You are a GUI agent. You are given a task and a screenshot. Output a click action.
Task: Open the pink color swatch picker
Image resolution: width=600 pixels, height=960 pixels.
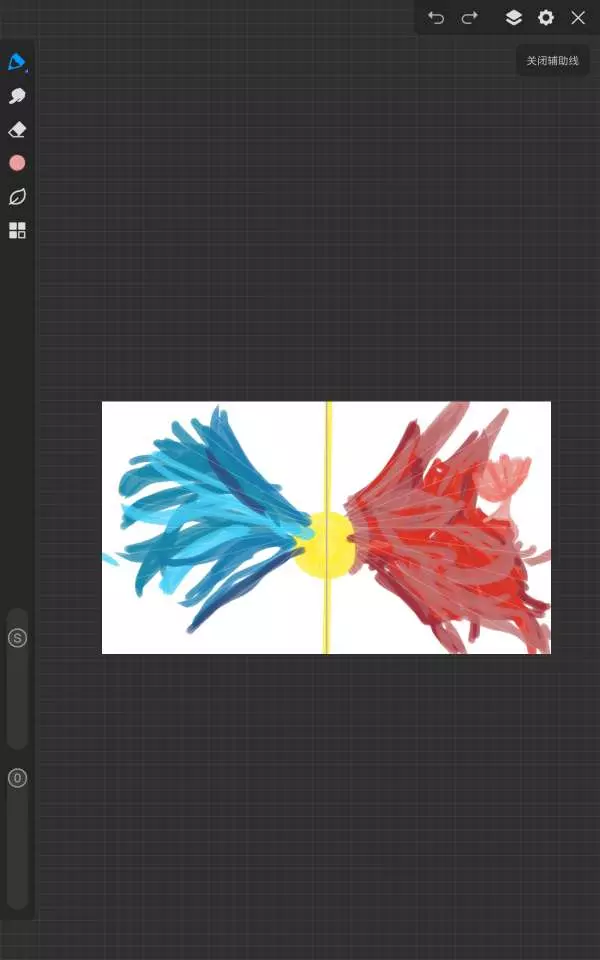(17, 163)
